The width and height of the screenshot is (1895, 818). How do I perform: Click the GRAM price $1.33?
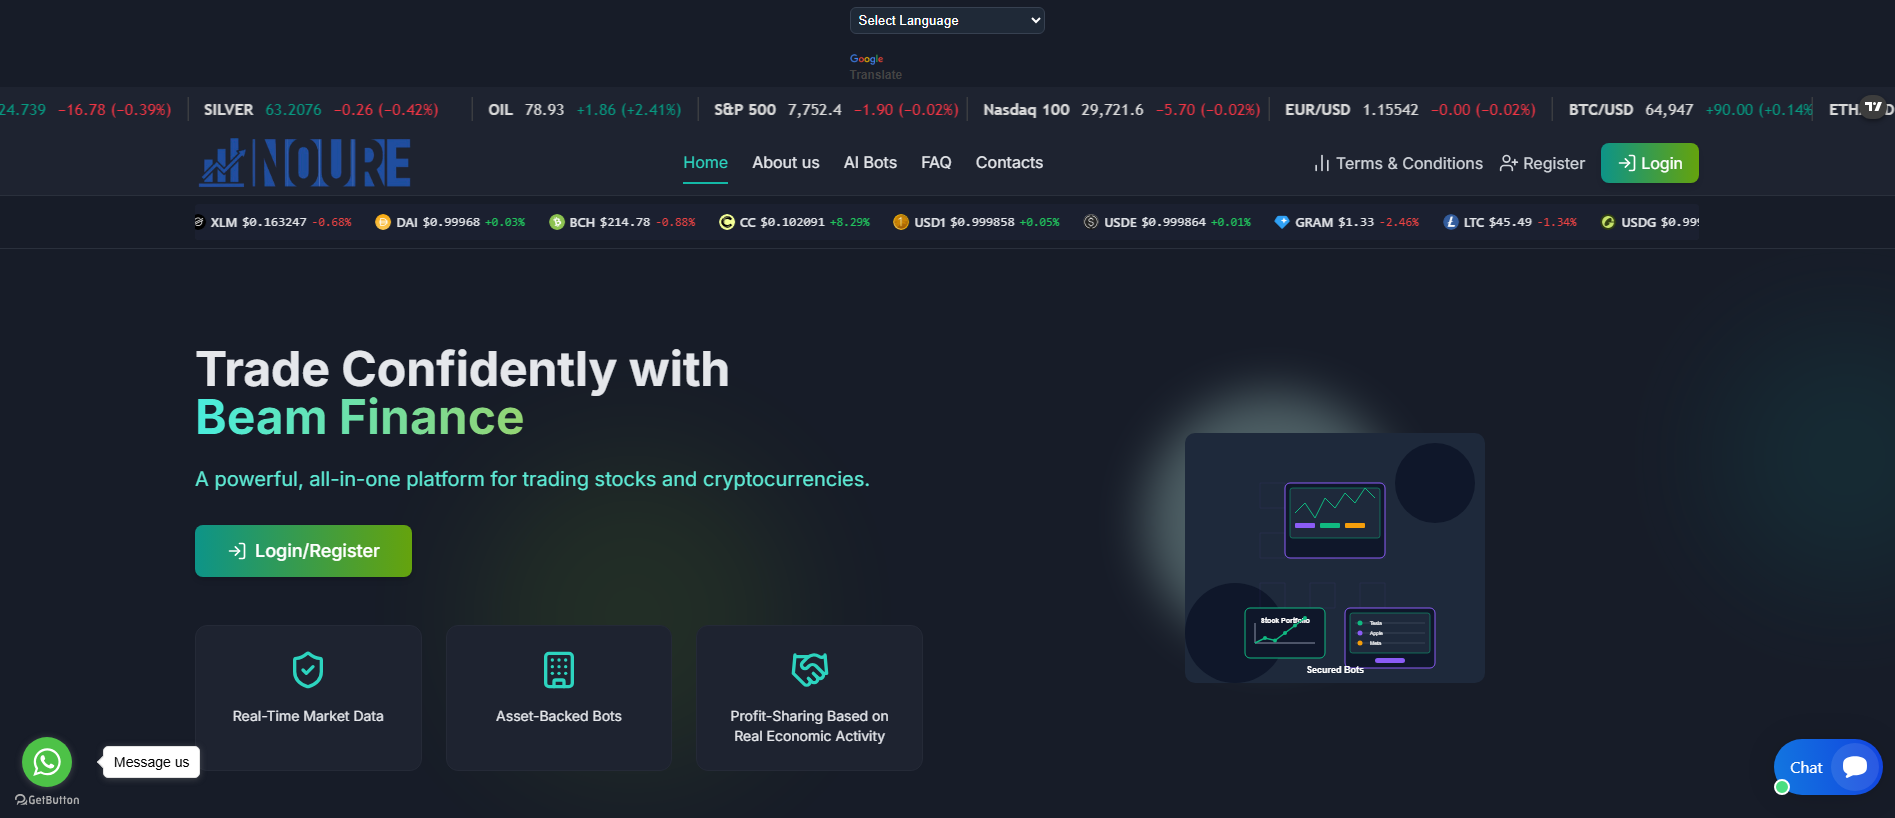1356,222
